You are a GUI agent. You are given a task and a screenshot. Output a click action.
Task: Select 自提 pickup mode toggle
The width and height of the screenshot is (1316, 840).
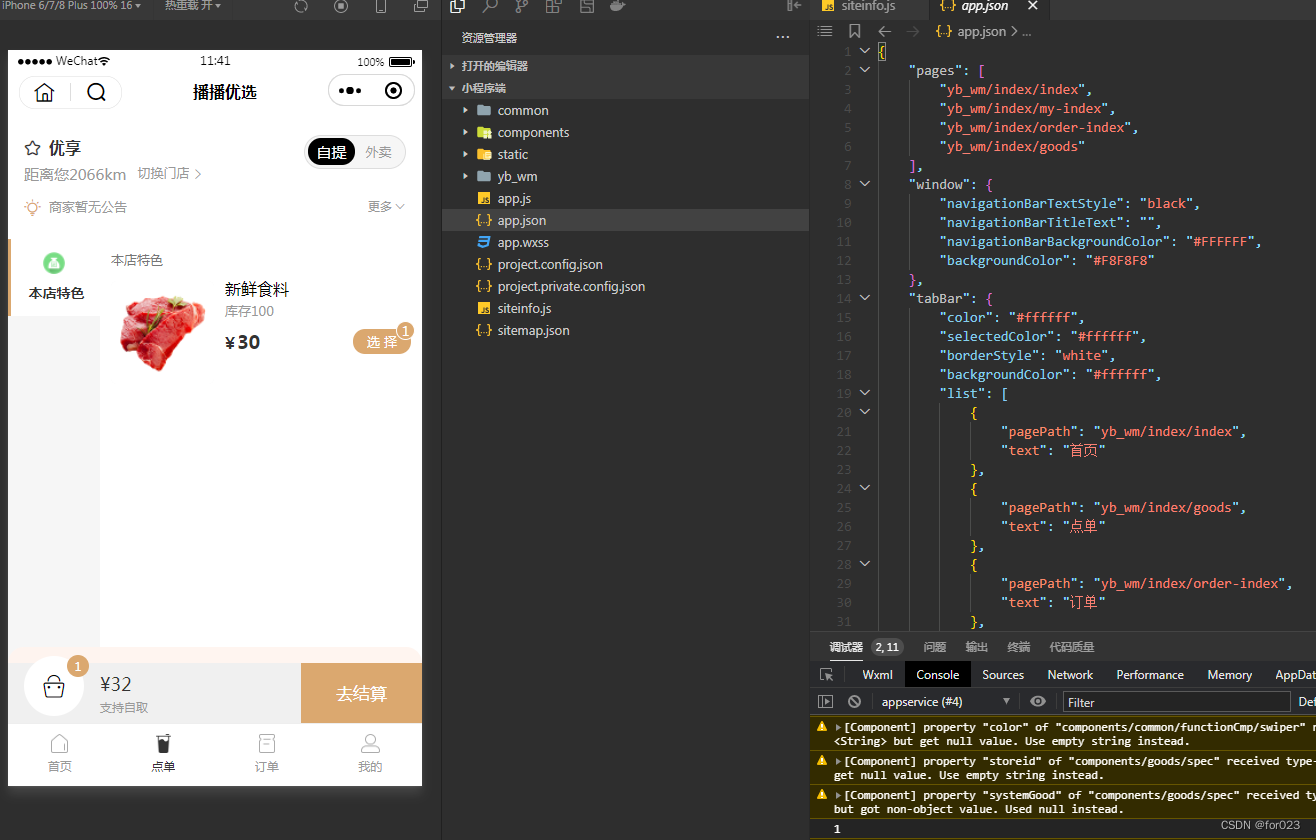331,152
